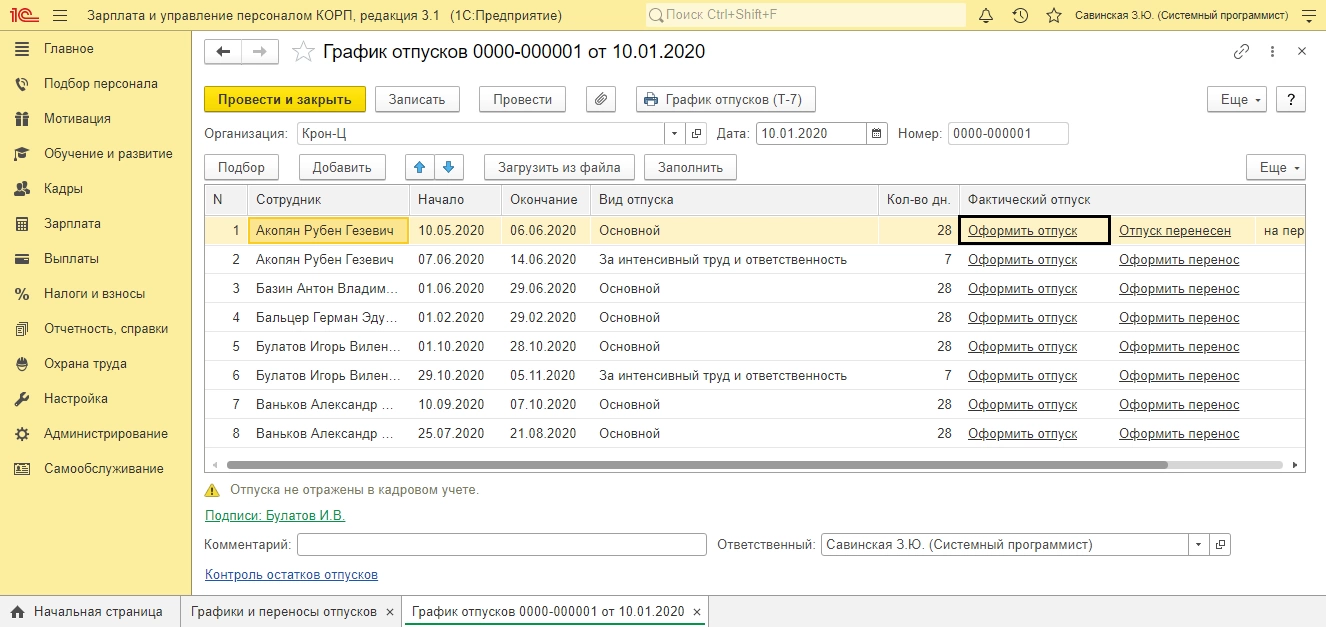Click the paperclip attachments icon
The height and width of the screenshot is (627, 1326).
pos(600,100)
